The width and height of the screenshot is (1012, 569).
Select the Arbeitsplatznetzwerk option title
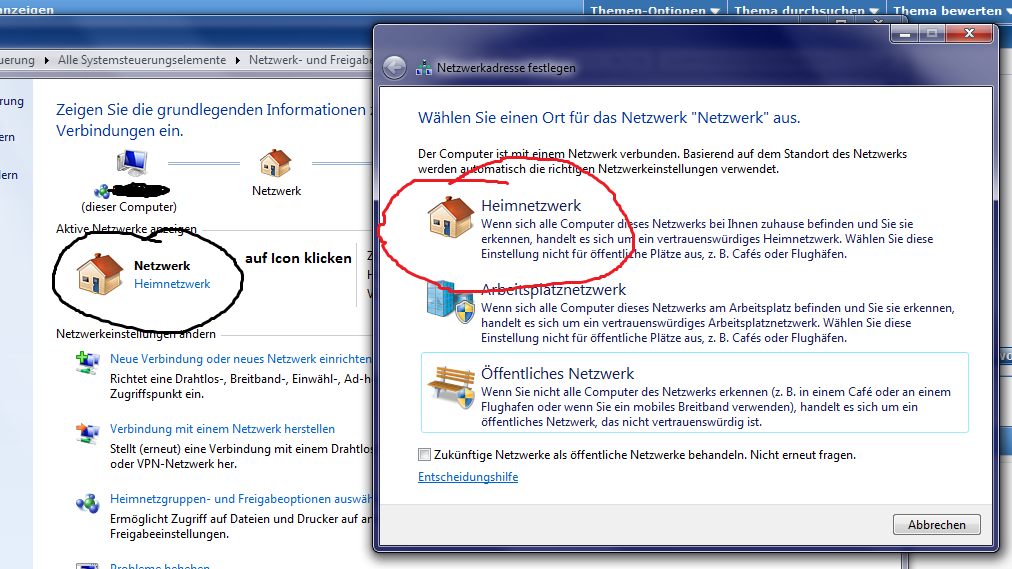[554, 290]
